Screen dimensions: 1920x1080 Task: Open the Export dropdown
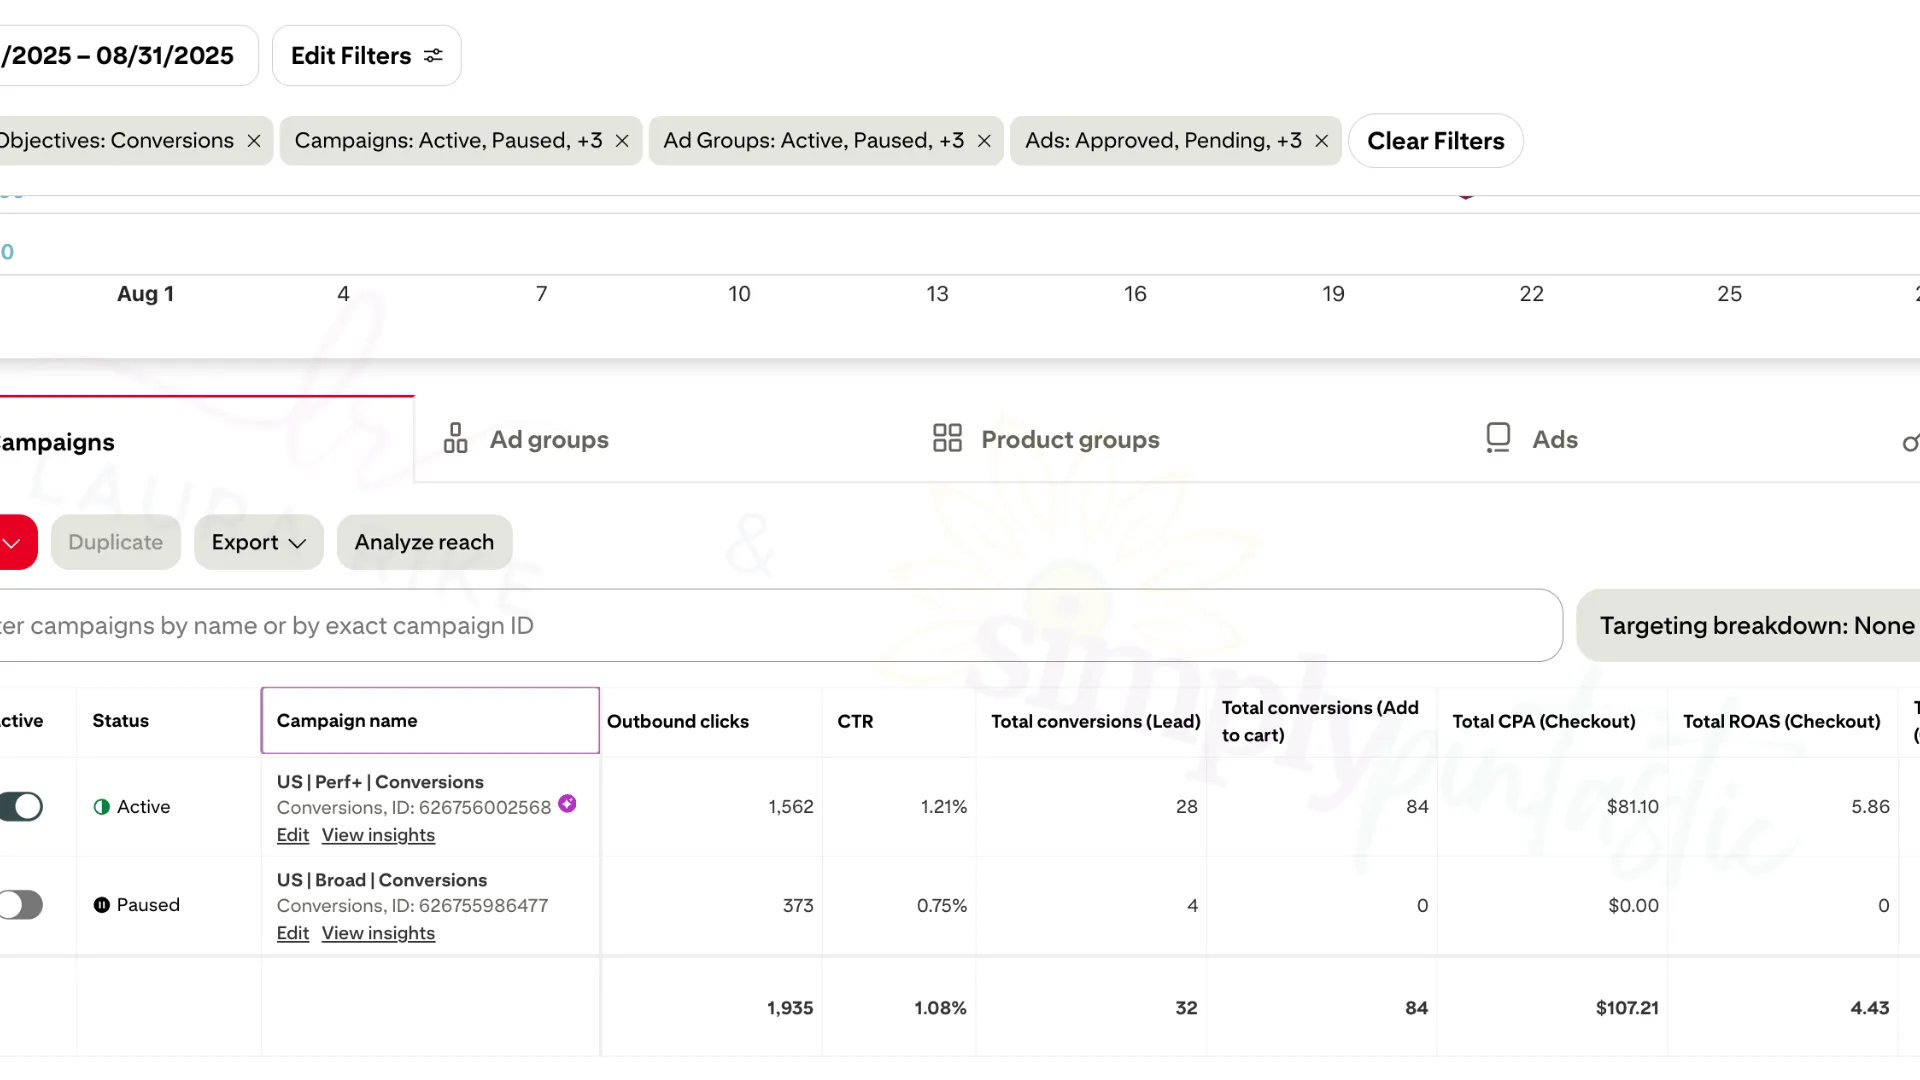(258, 542)
